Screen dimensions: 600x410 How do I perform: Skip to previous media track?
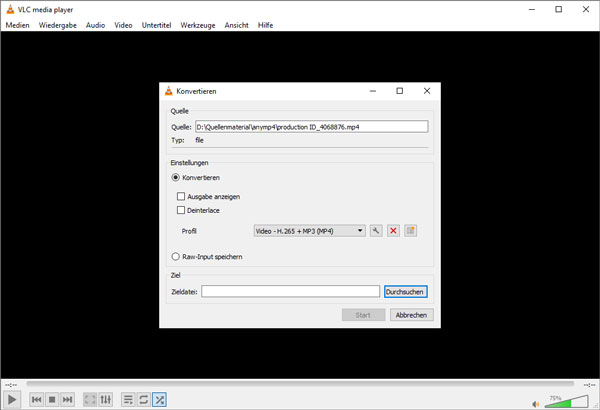tap(37, 400)
